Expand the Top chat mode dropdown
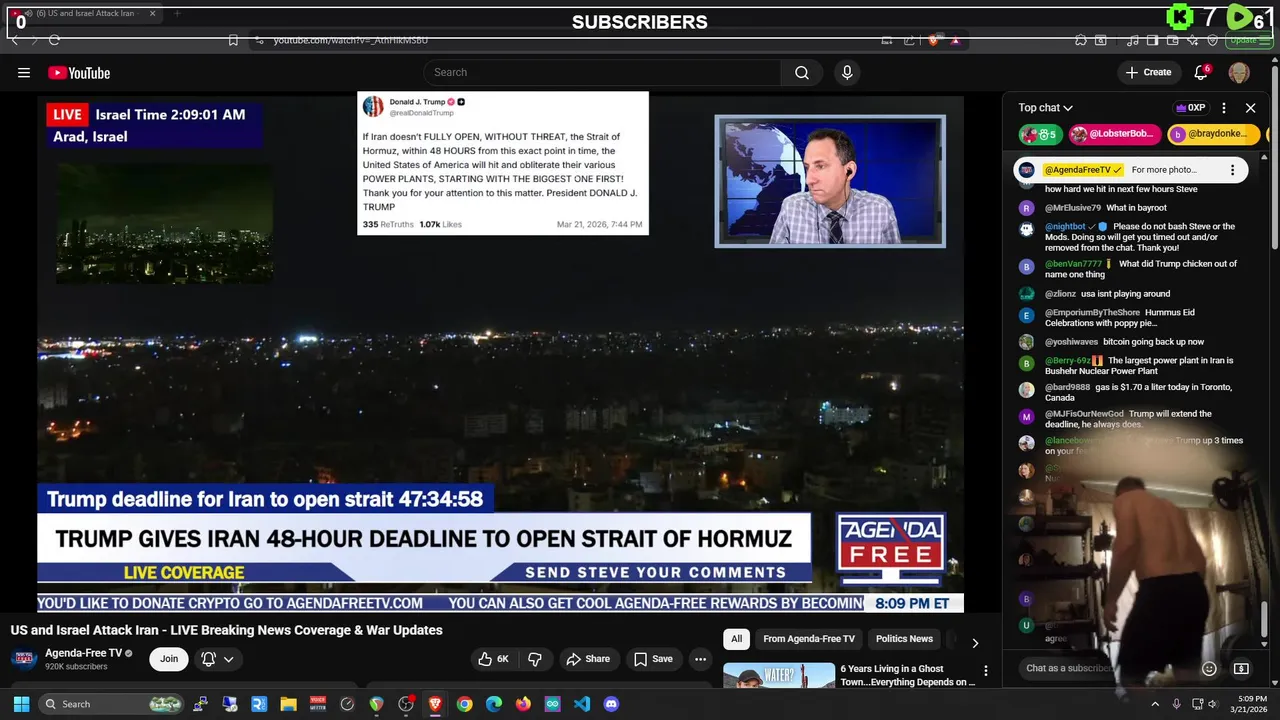This screenshot has height=720, width=1280. (1045, 108)
